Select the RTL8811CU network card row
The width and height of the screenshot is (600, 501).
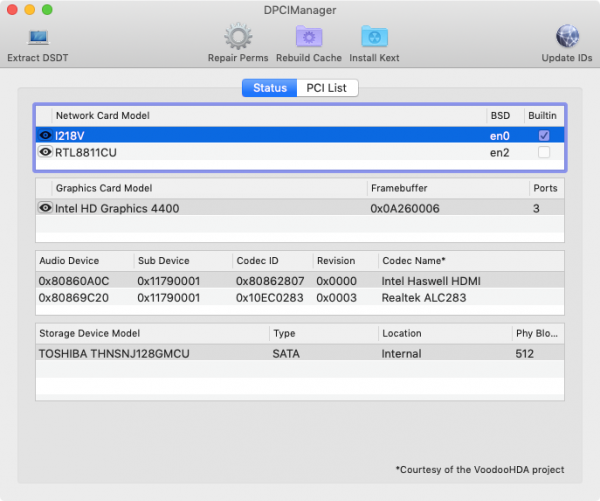(250, 153)
